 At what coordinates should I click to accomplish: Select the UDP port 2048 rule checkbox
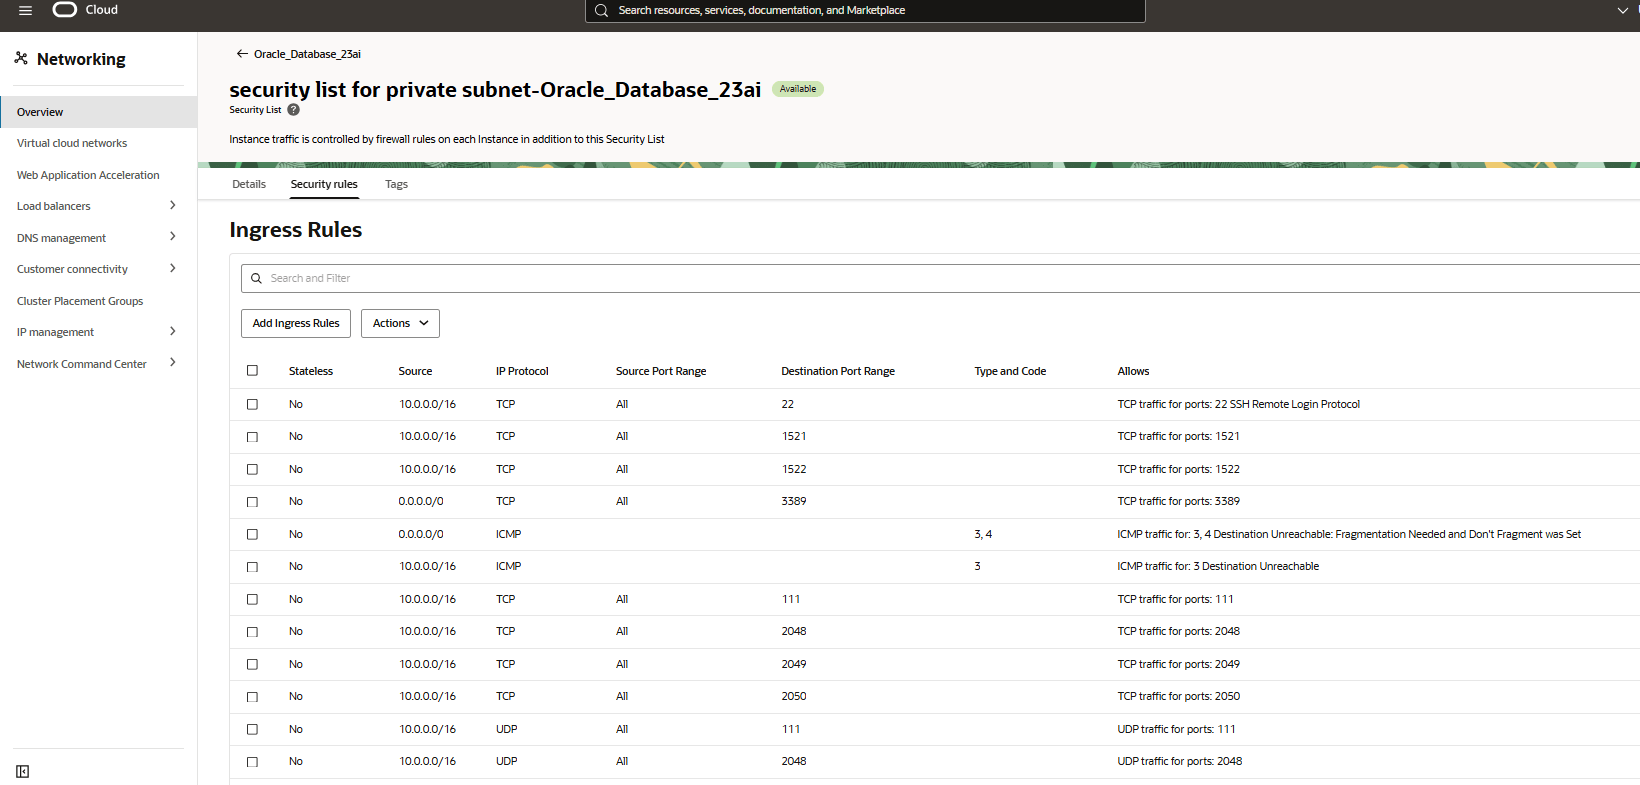click(252, 762)
